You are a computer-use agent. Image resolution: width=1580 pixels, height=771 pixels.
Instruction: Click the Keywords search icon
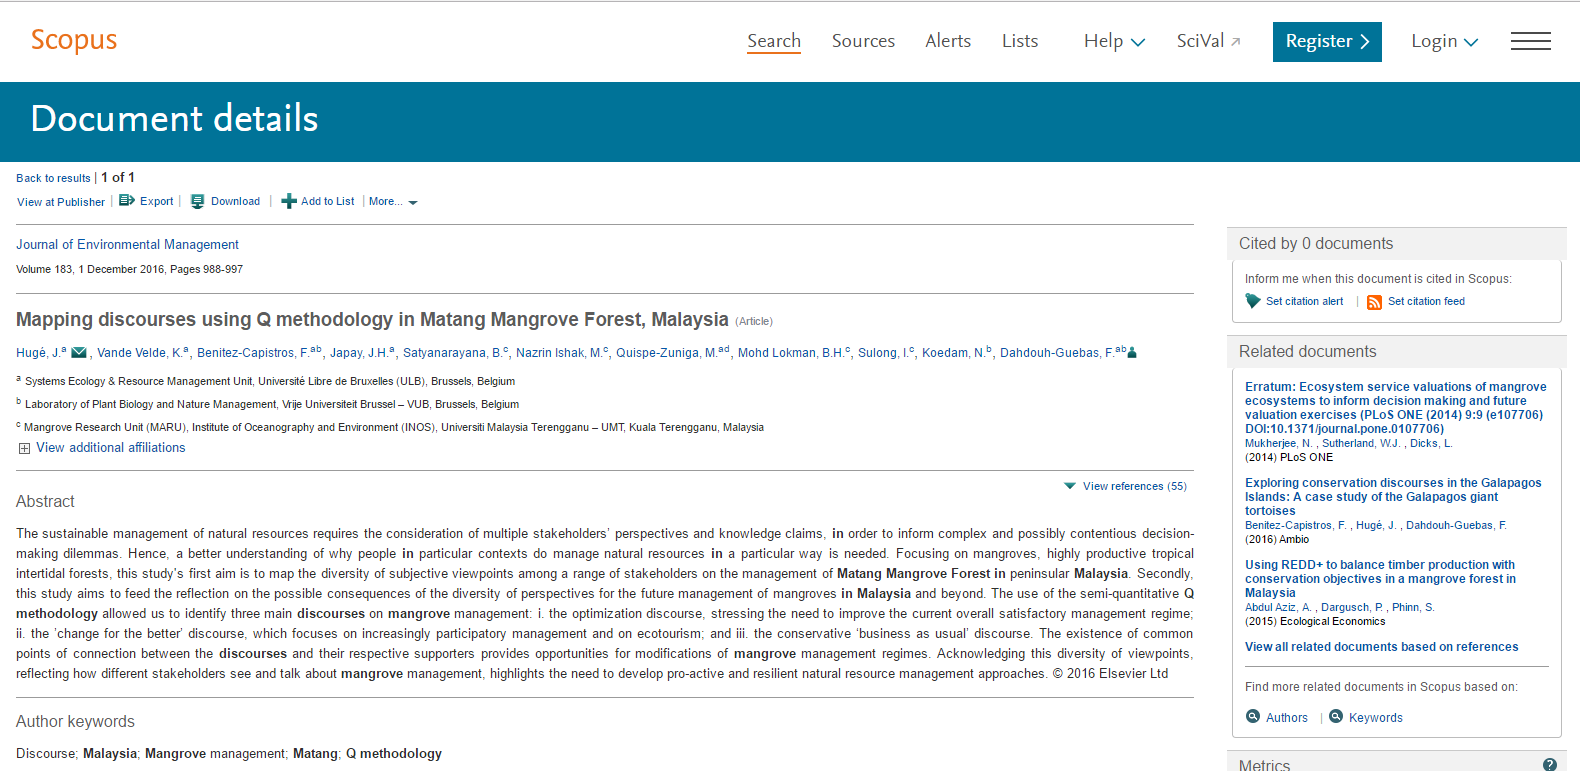point(1336,716)
